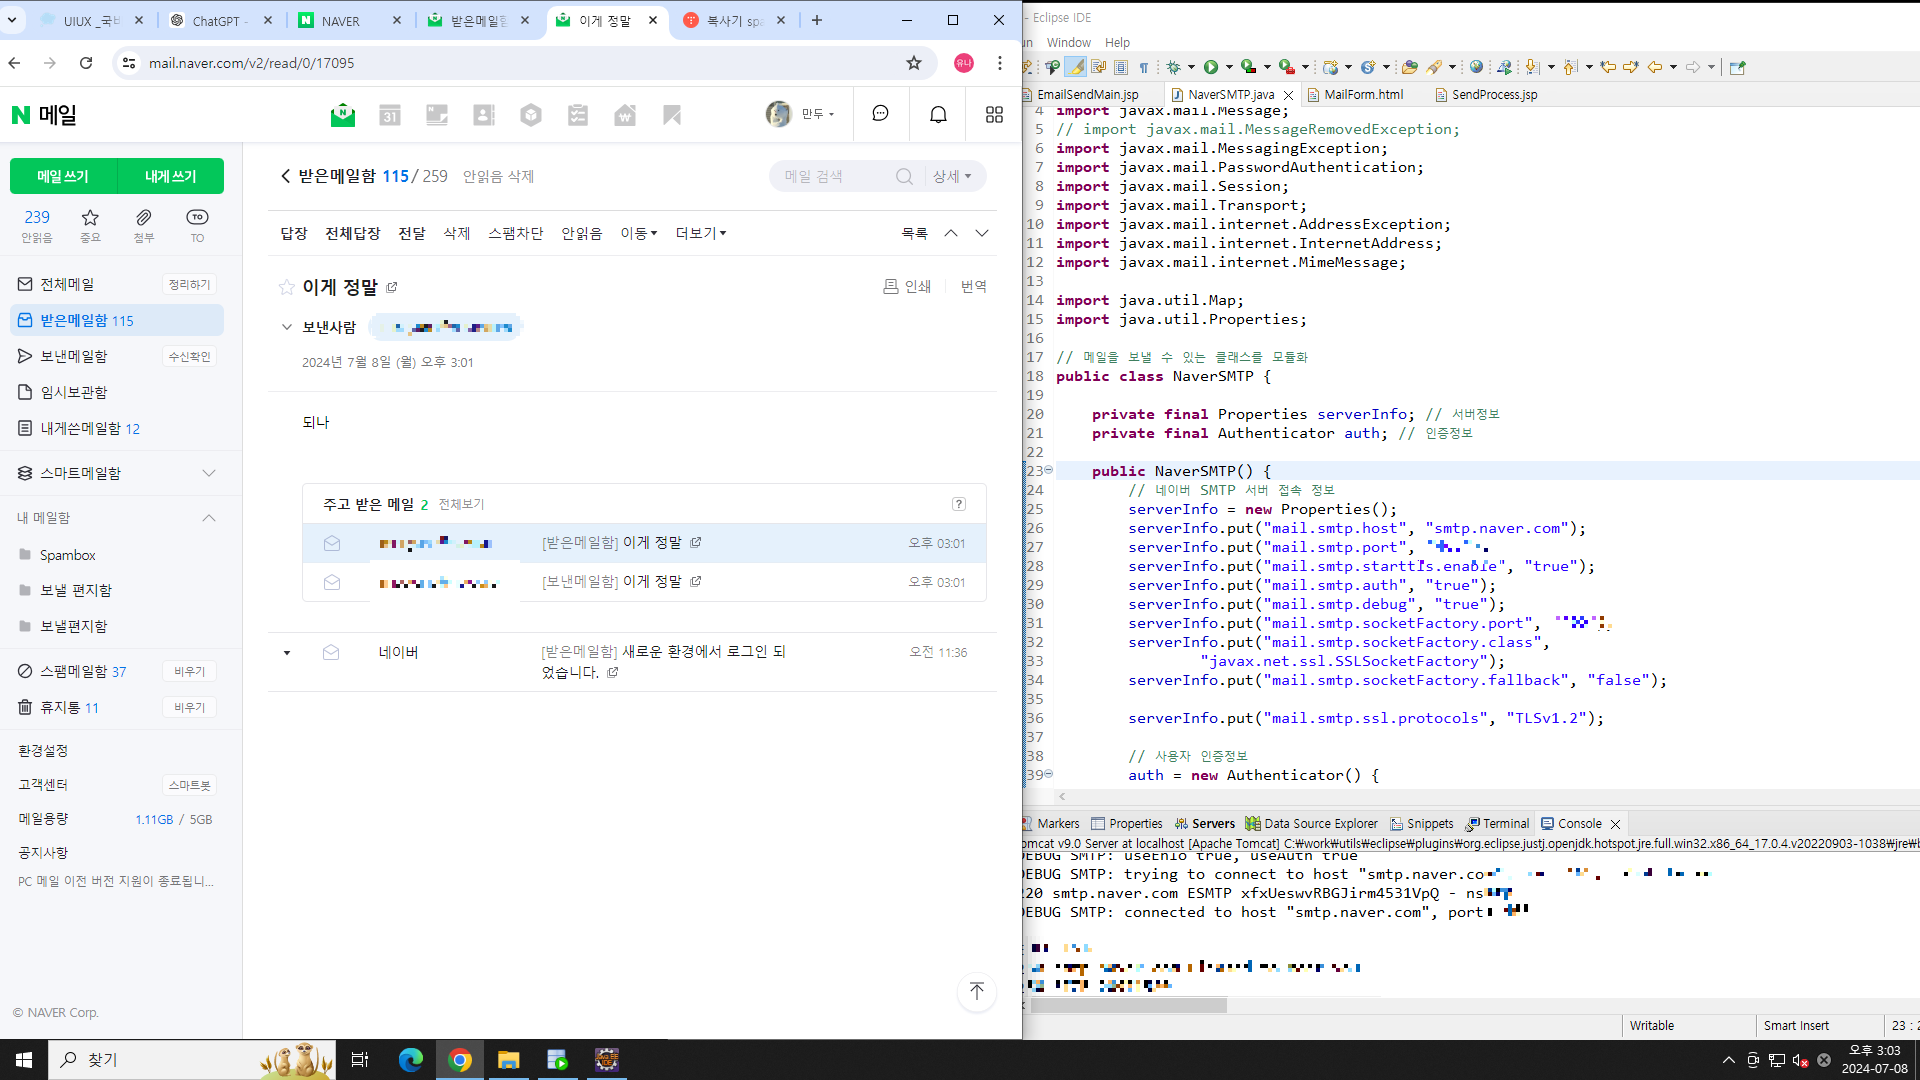Open the Naver calendar icon
The height and width of the screenshot is (1080, 1920).
point(390,115)
